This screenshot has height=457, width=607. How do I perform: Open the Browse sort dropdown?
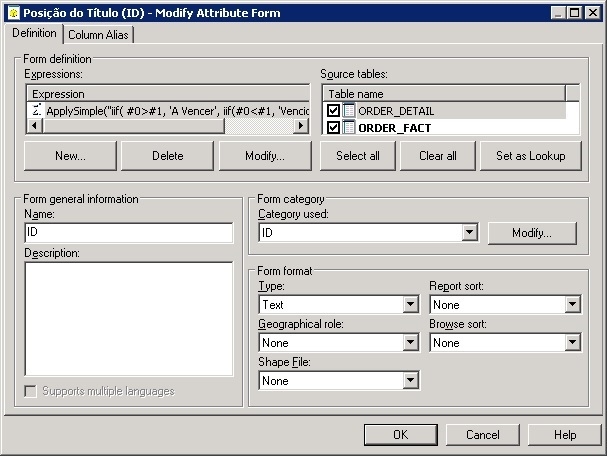(x=572, y=342)
